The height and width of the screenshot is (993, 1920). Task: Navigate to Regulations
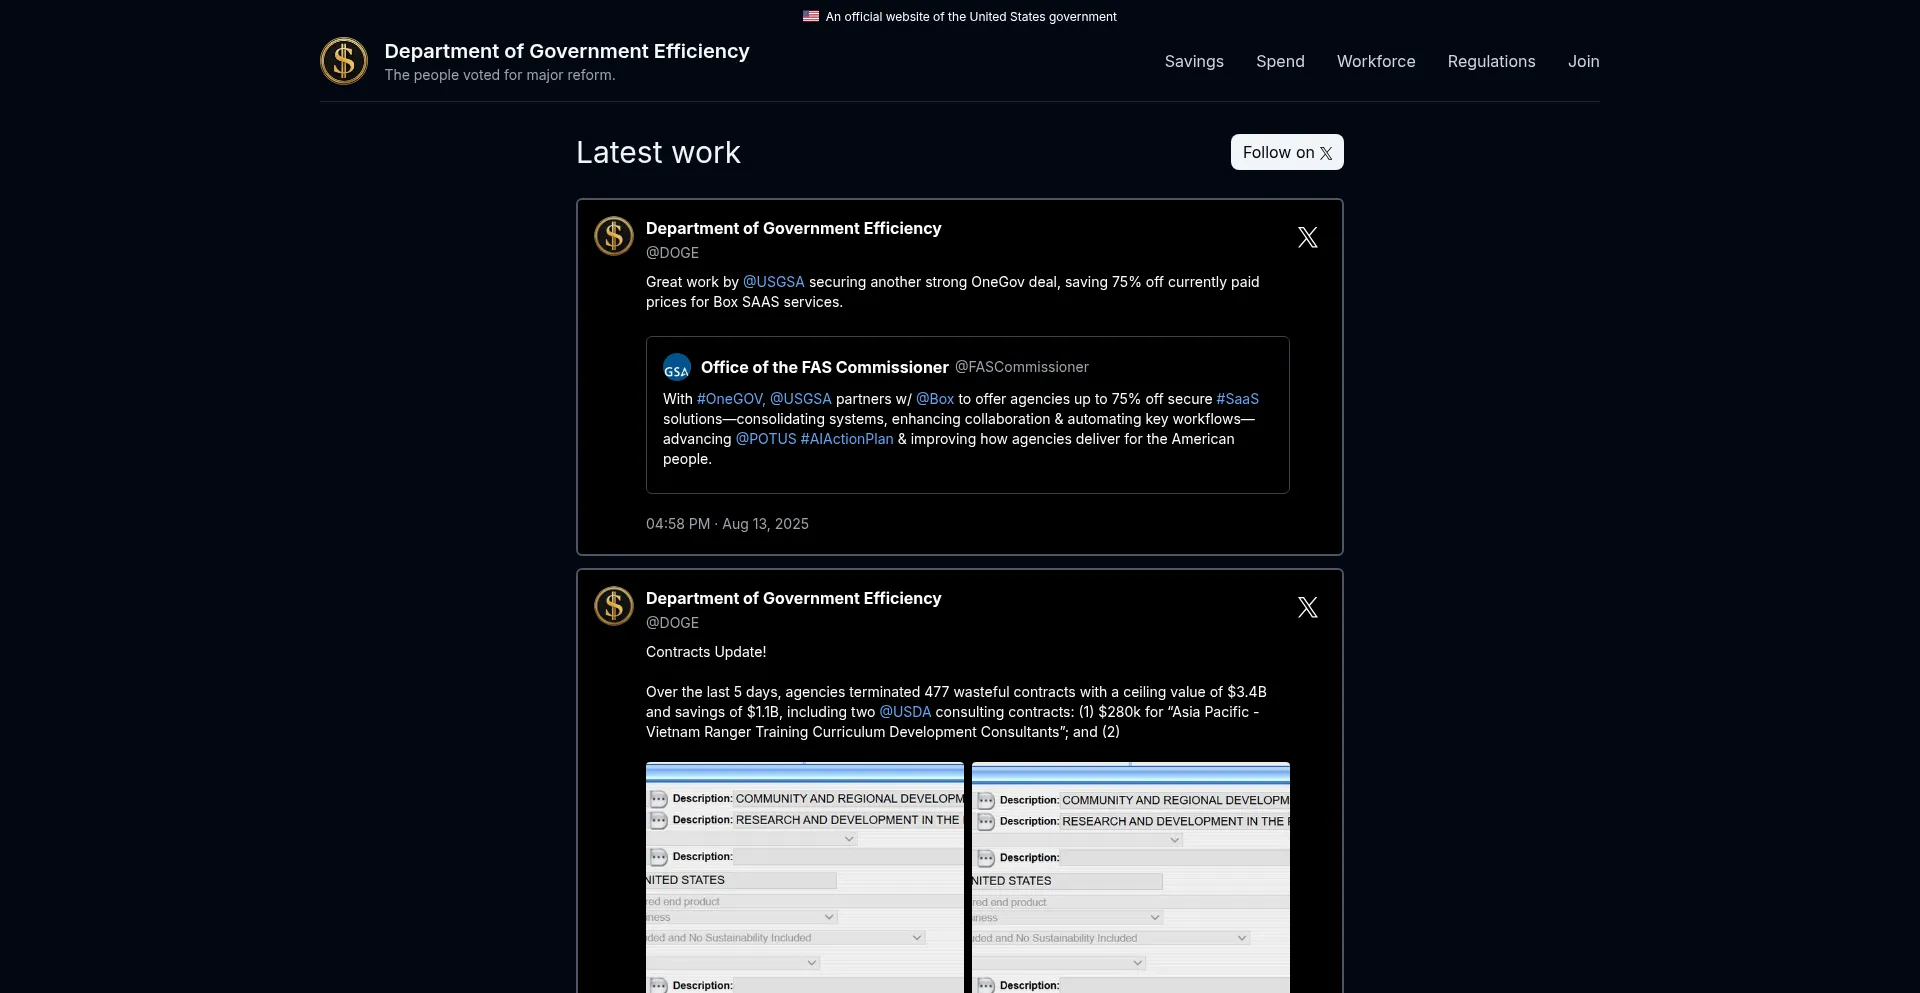[1491, 61]
